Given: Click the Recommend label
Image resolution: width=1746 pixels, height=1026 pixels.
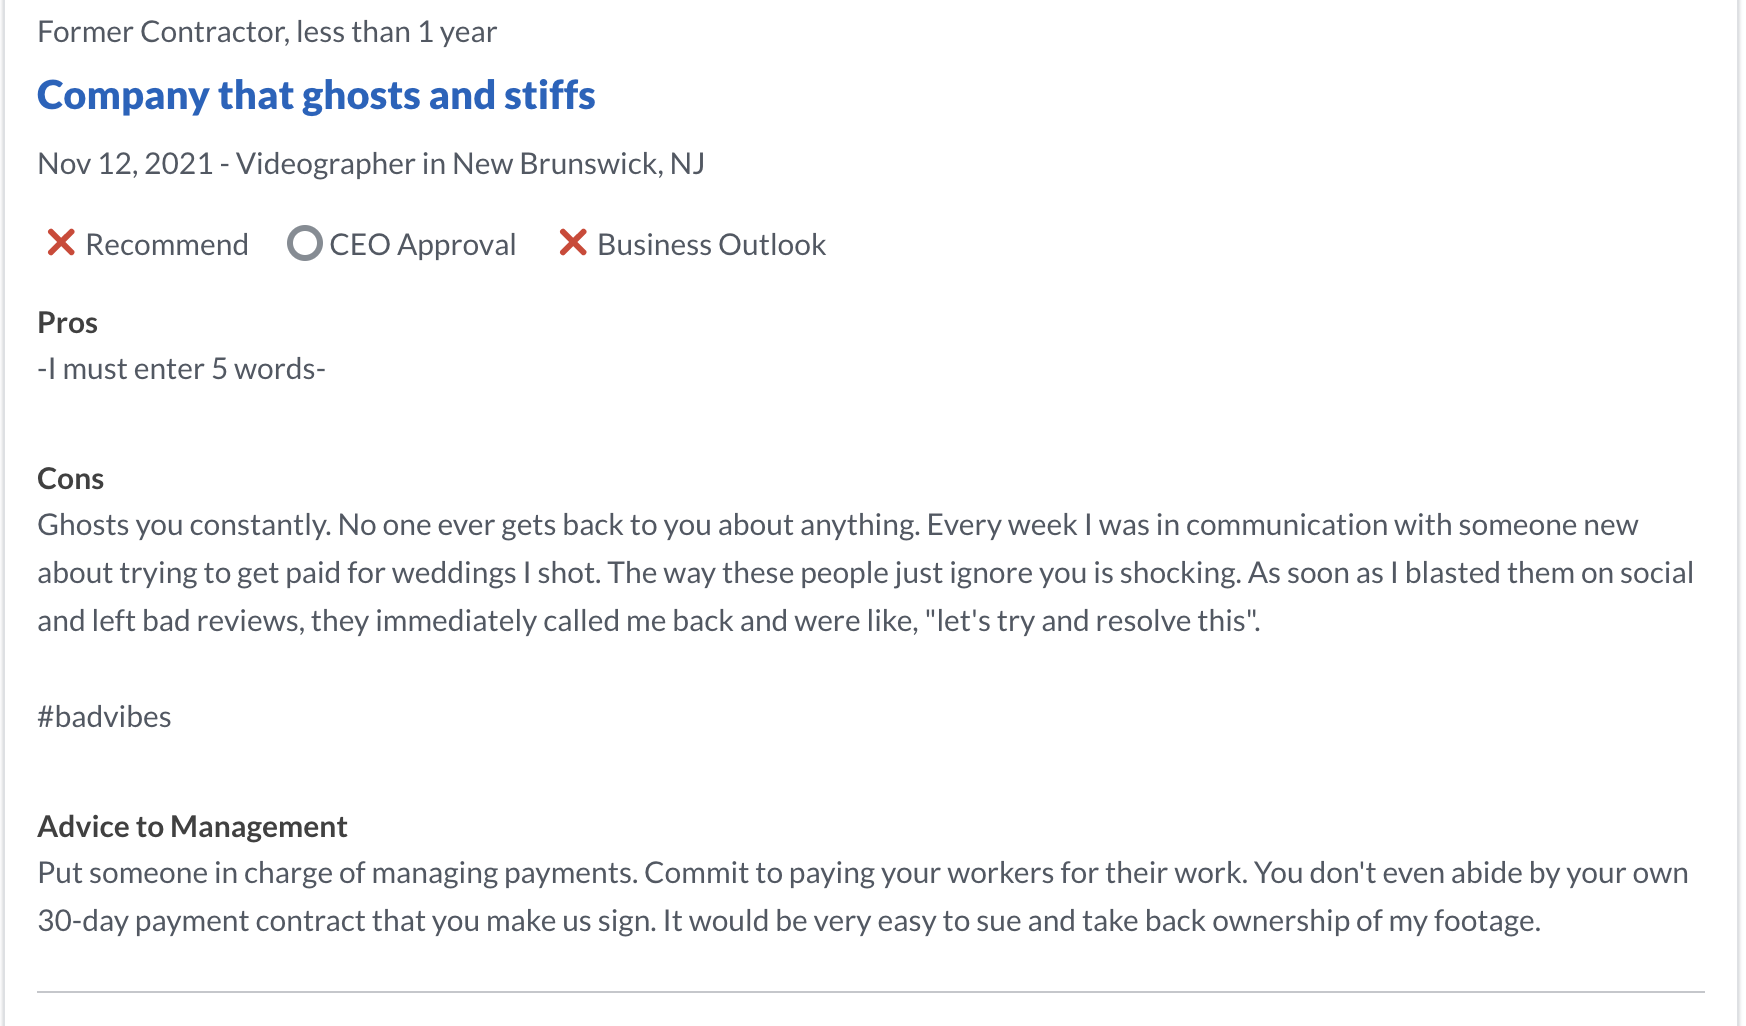Looking at the screenshot, I should [x=167, y=244].
